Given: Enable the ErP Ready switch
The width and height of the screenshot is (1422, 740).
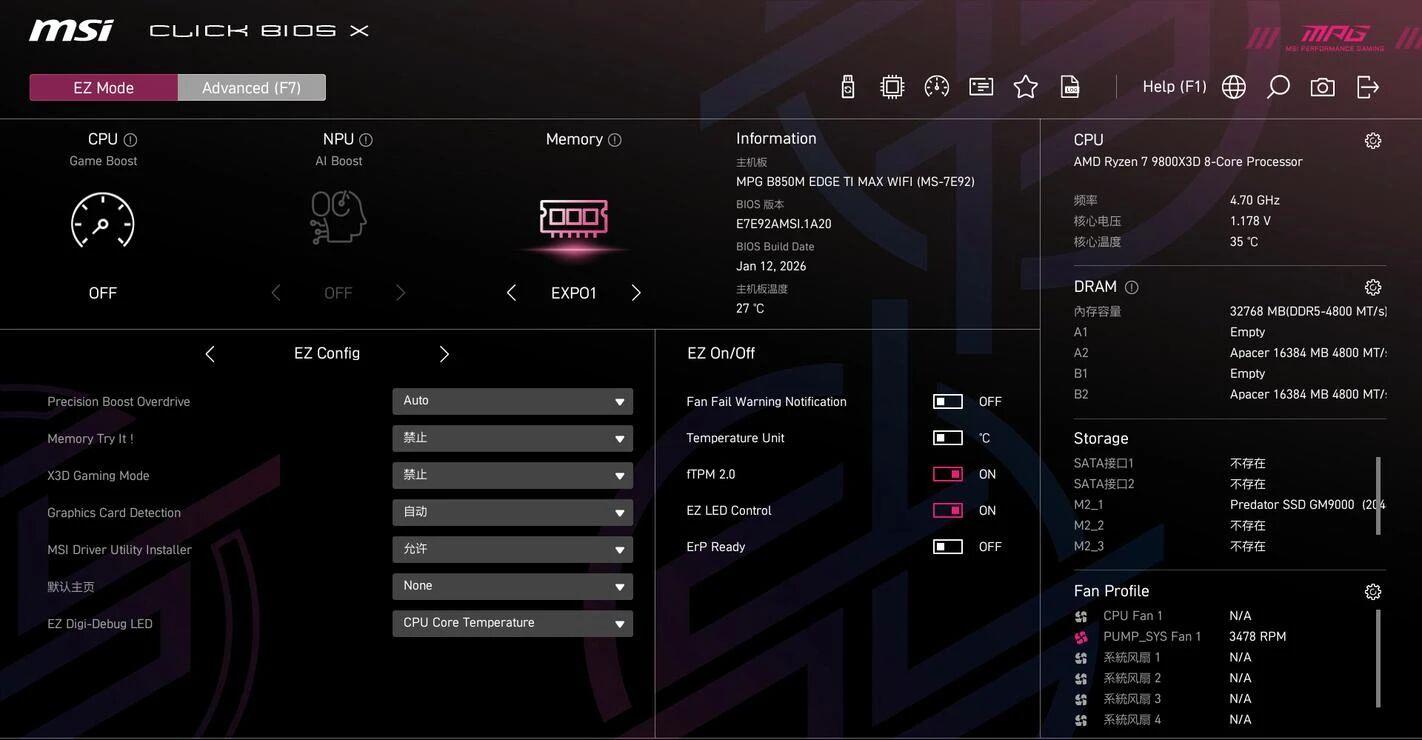Looking at the screenshot, I should [x=948, y=547].
